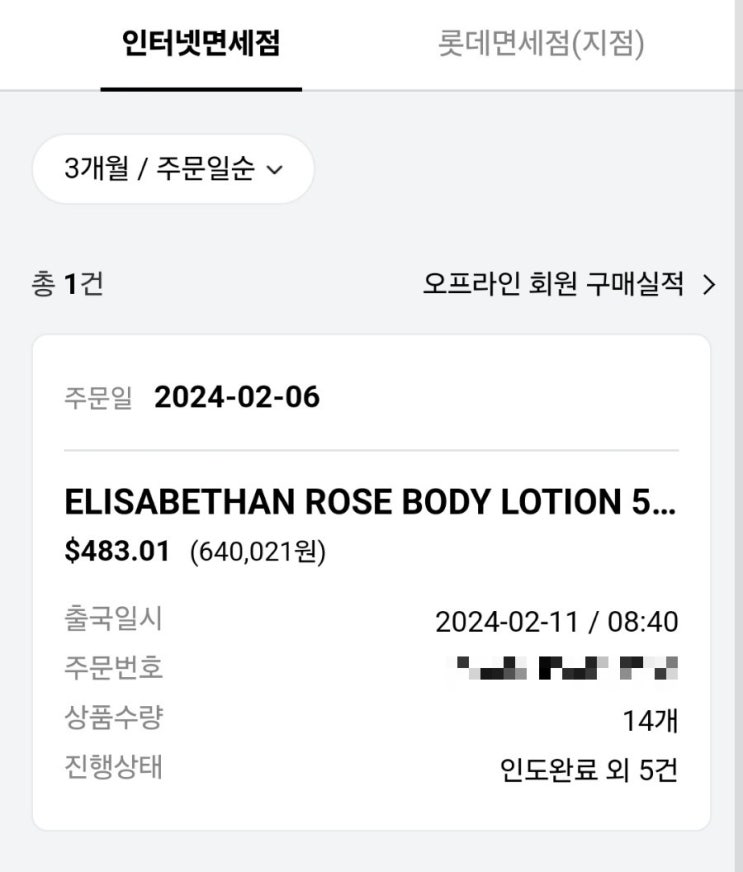Click the 주문일 label
This screenshot has width=743, height=872.
coord(97,398)
